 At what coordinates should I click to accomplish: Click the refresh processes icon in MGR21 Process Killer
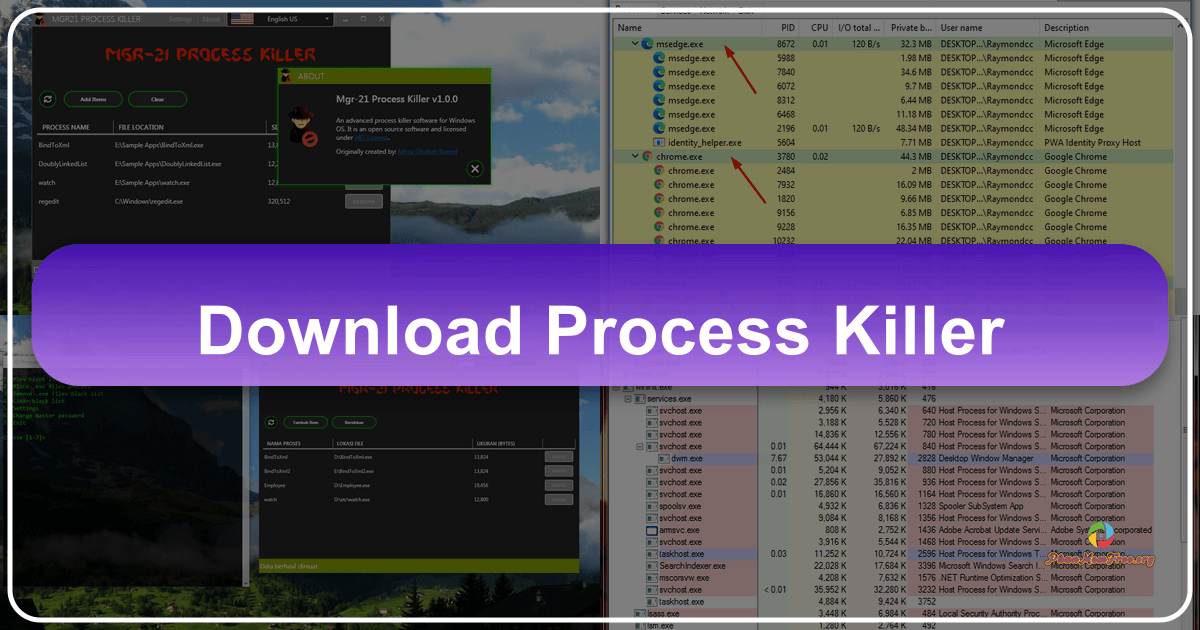pos(47,99)
